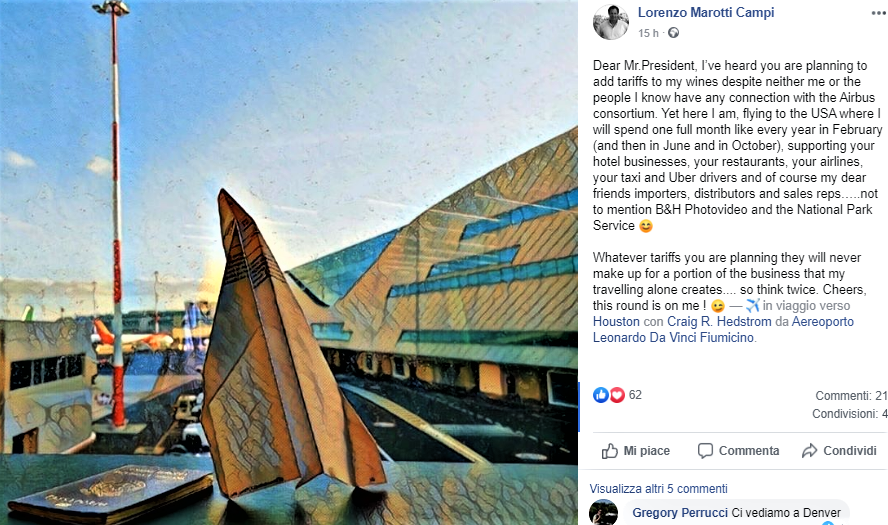Click Gregory Perrucci's comment avatar
The width and height of the screenshot is (888, 525).
(x=604, y=513)
